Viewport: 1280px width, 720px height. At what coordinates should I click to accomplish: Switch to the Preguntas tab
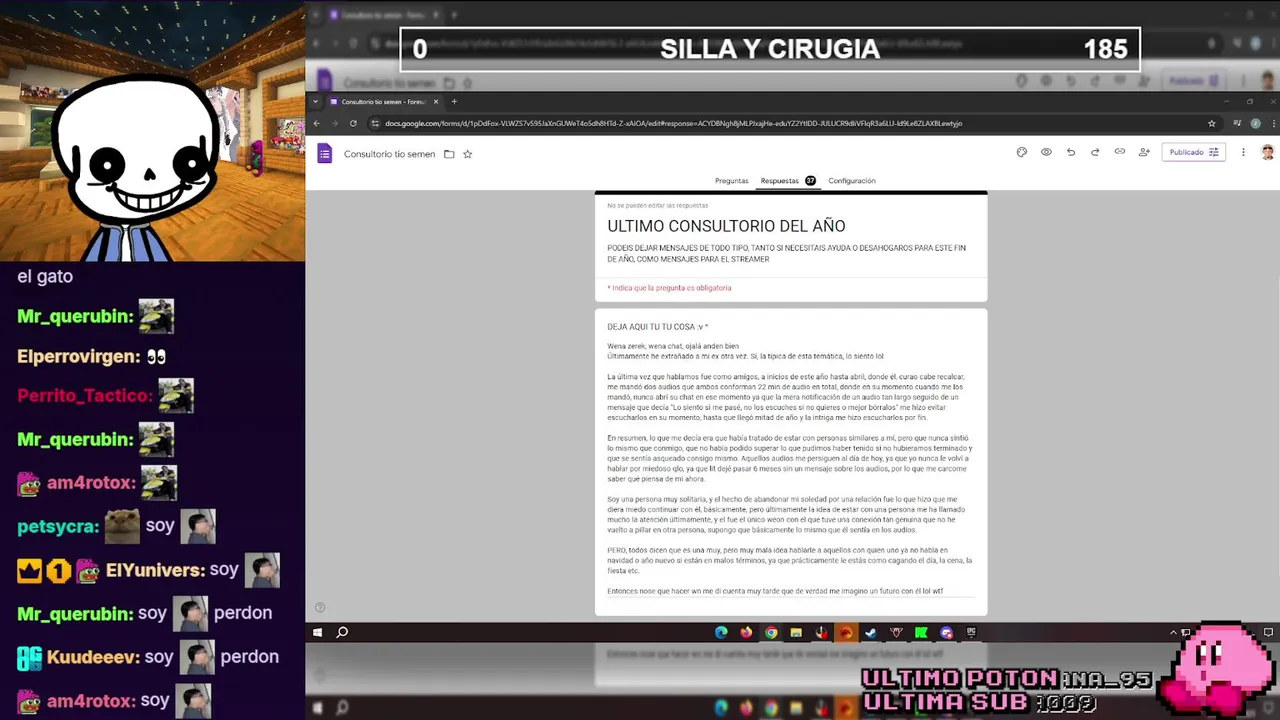tap(731, 181)
